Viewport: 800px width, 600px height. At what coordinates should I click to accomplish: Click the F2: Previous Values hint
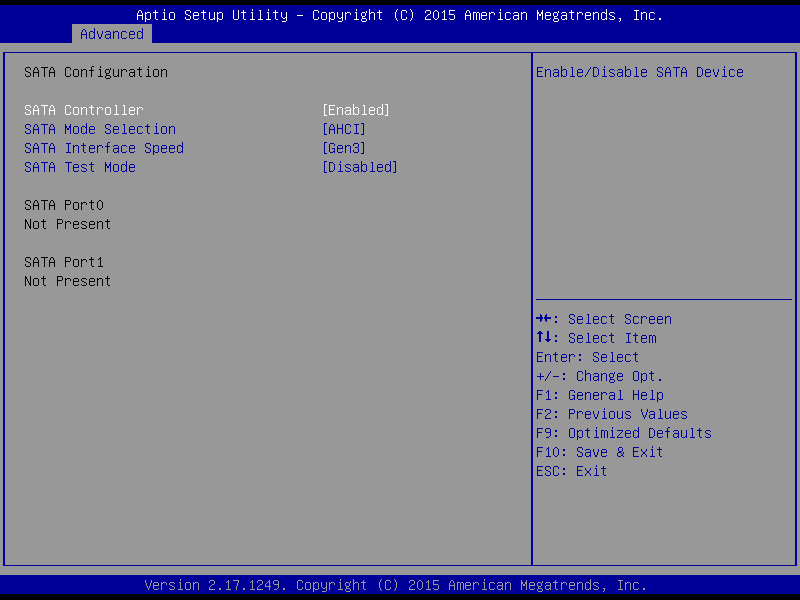point(612,414)
